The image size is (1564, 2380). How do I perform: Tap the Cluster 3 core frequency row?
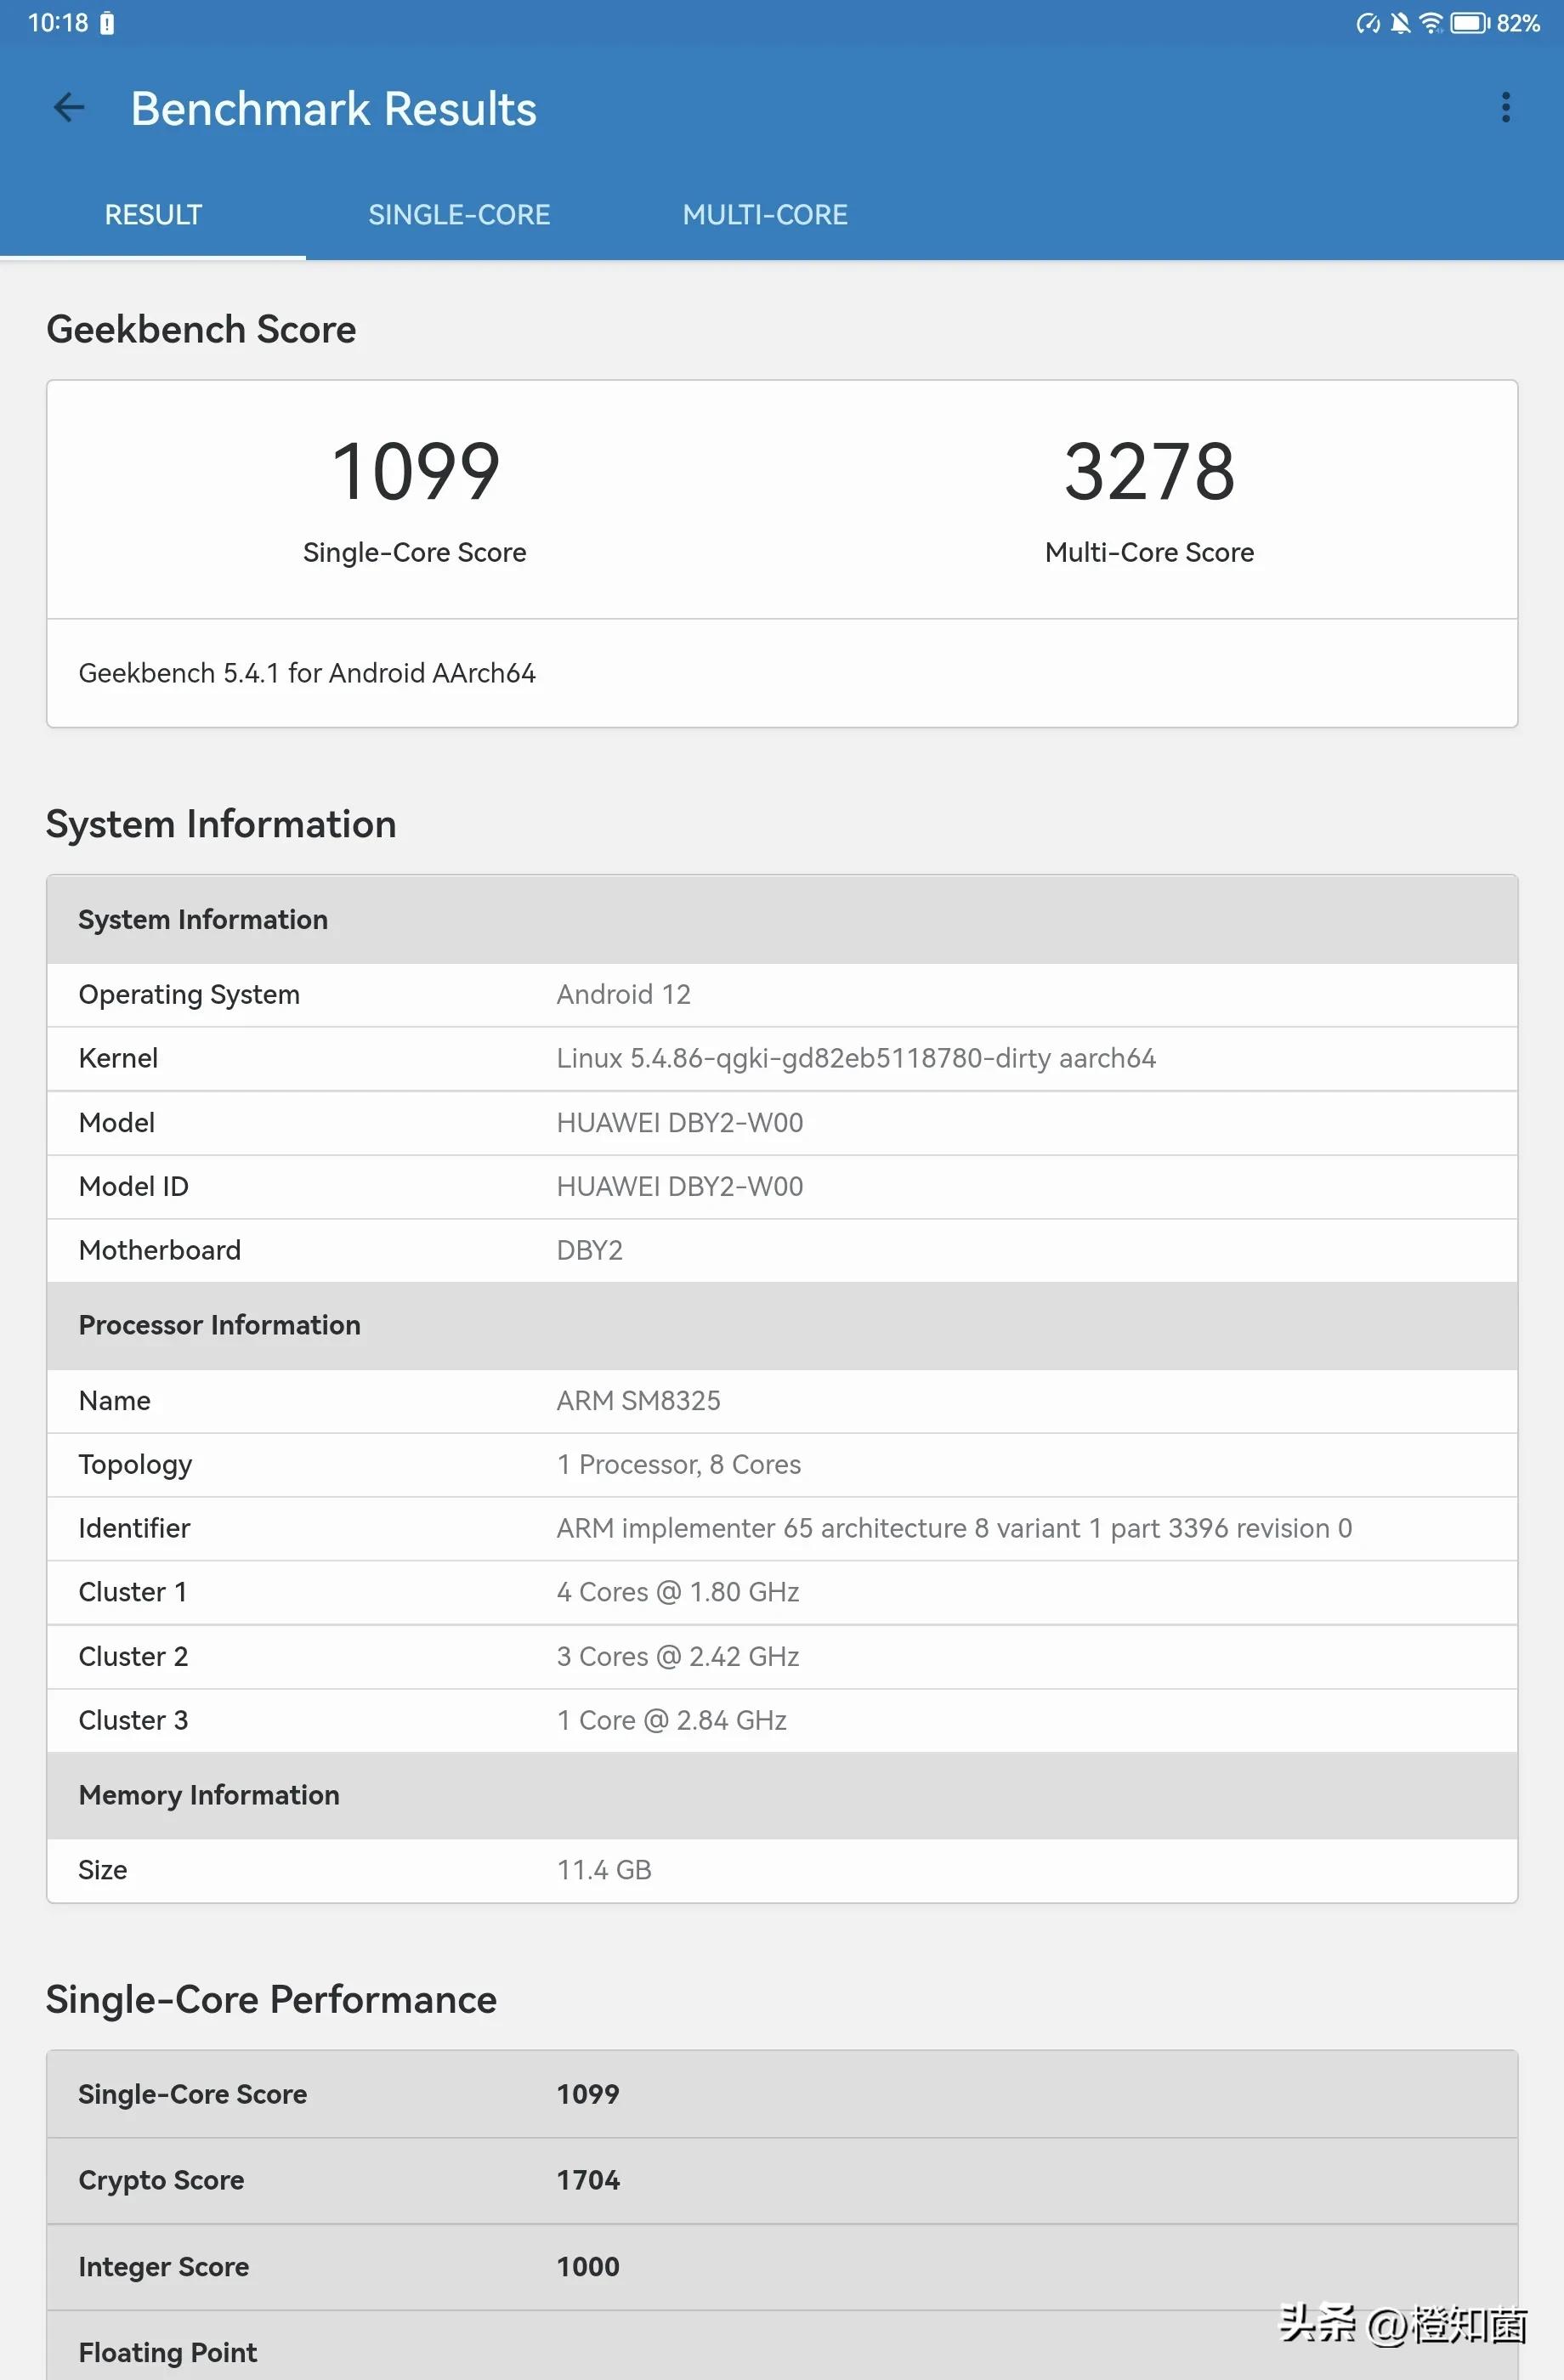pos(782,1720)
